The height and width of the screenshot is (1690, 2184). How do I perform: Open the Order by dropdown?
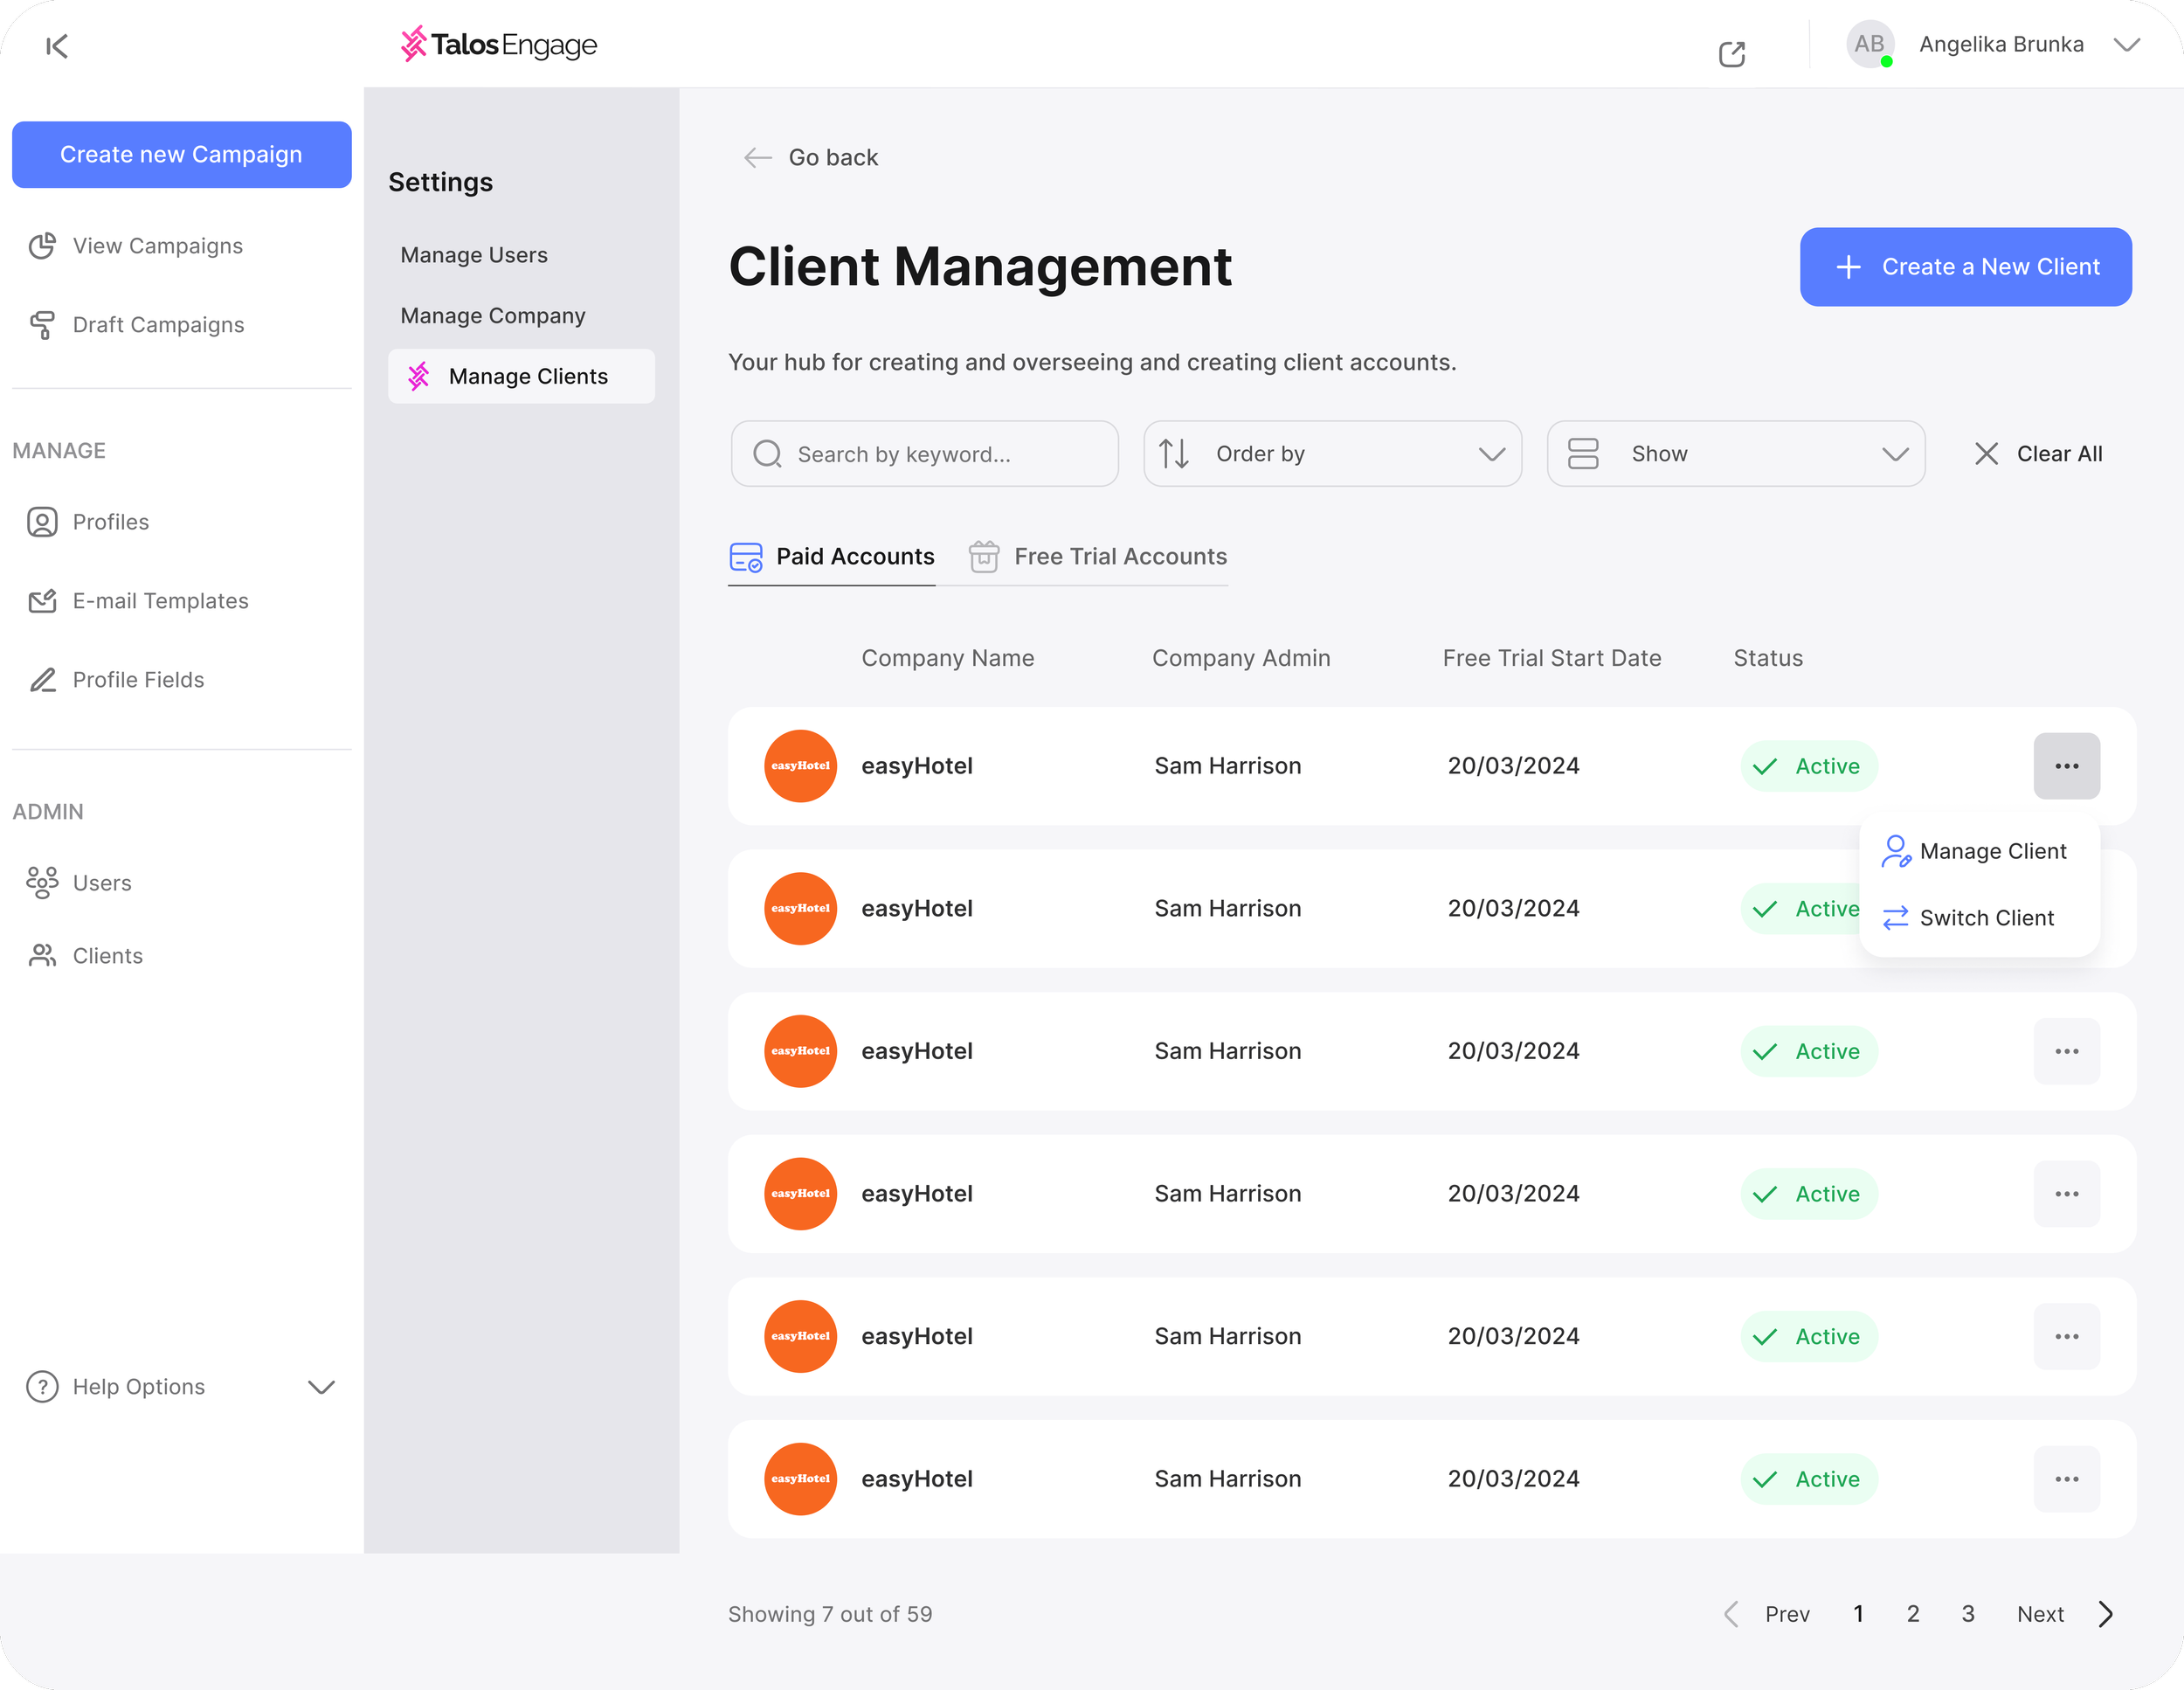point(1332,454)
